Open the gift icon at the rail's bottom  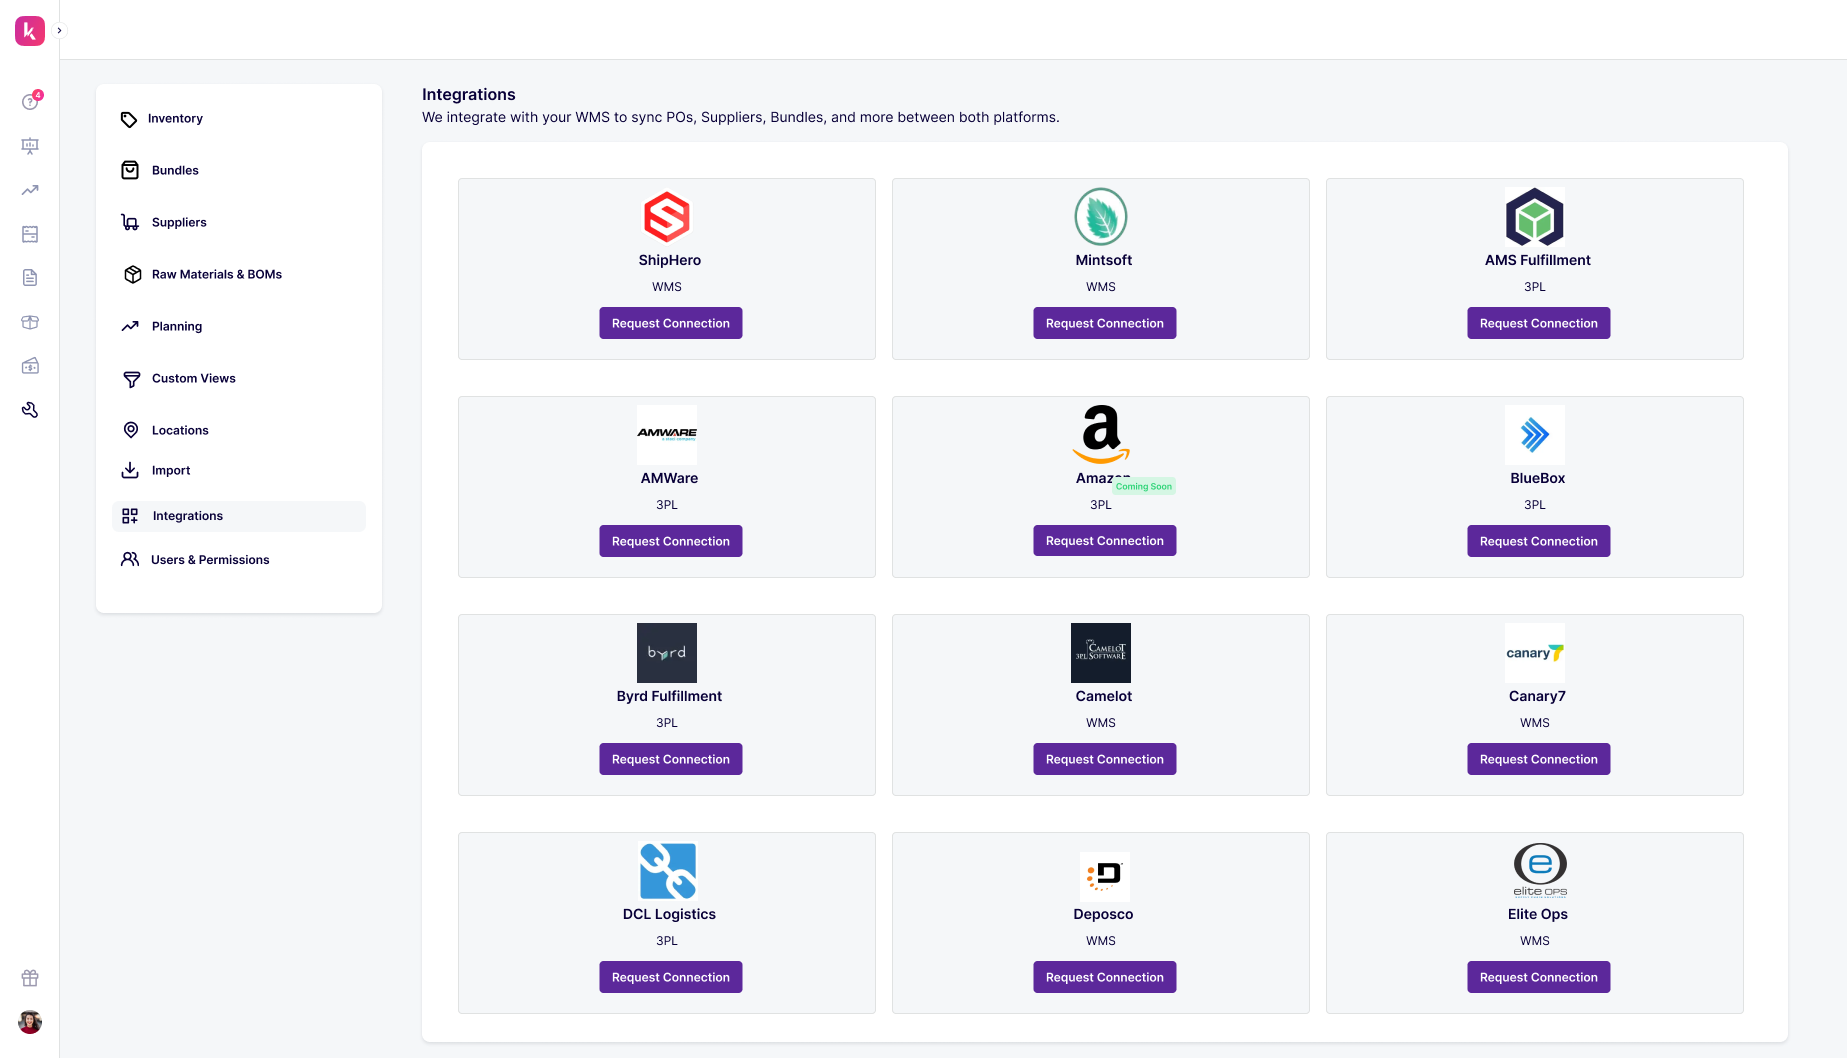30,978
